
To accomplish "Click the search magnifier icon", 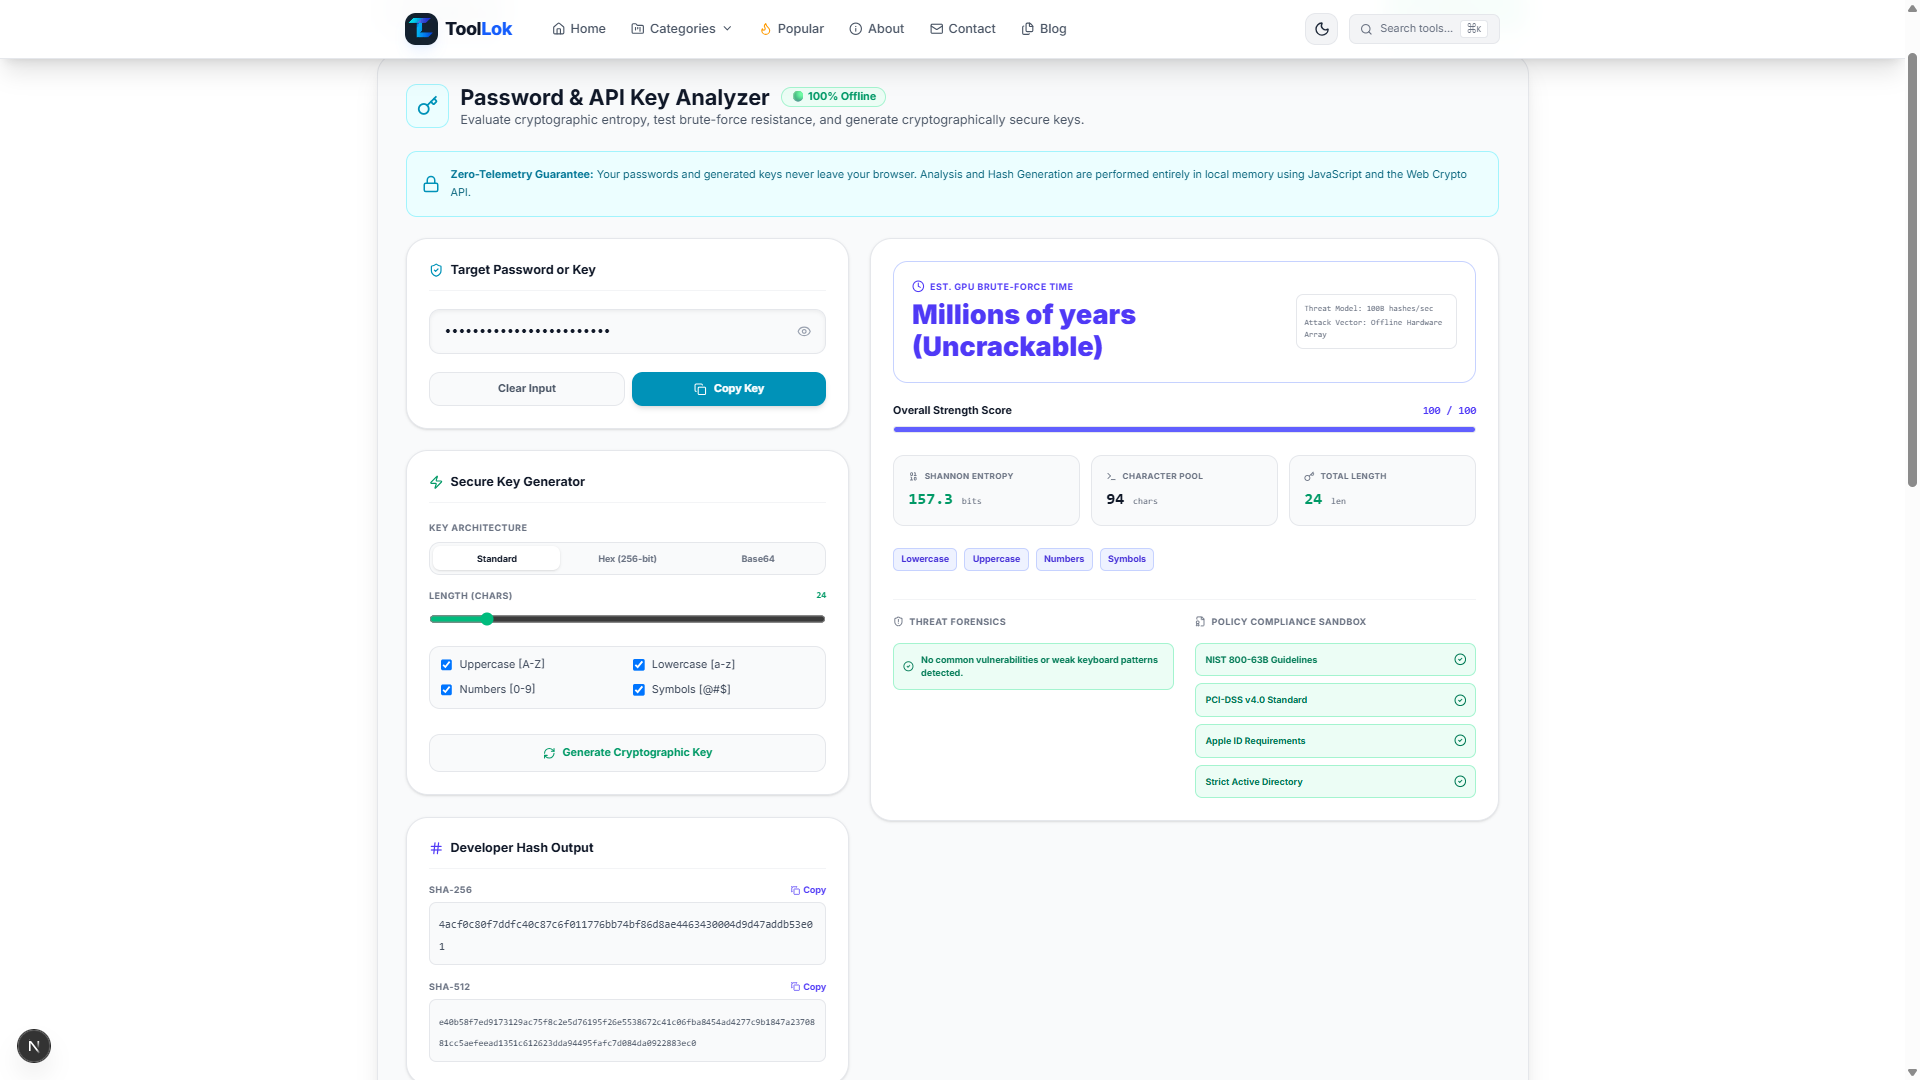I will pyautogui.click(x=1366, y=29).
